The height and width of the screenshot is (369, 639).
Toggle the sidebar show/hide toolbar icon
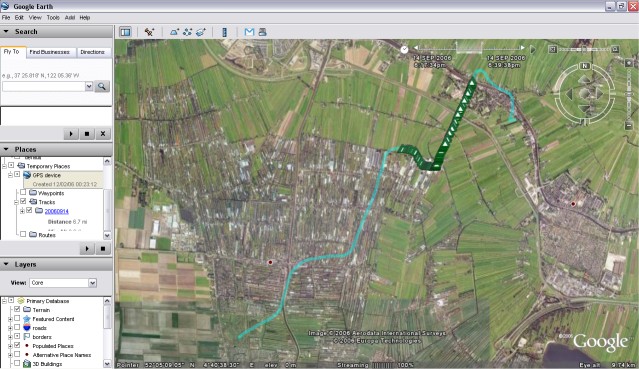(x=126, y=32)
